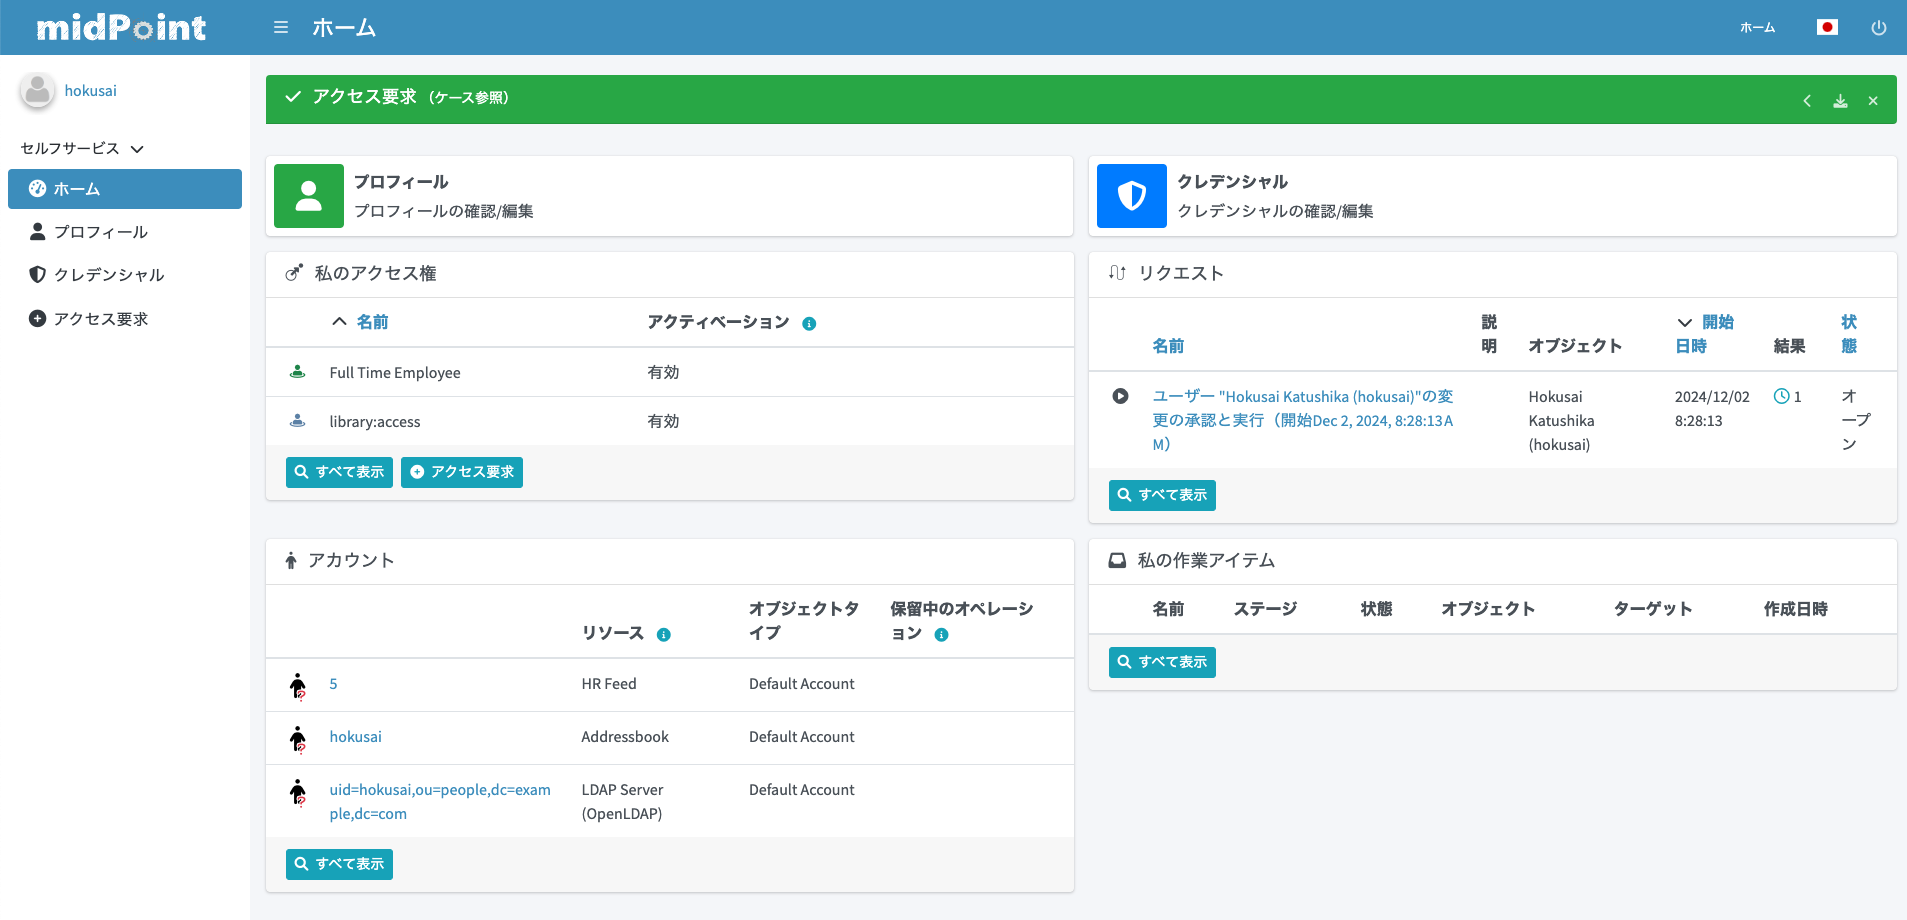Select the HR Feed resource cell
Screen dimensions: 1907x920
tap(609, 684)
